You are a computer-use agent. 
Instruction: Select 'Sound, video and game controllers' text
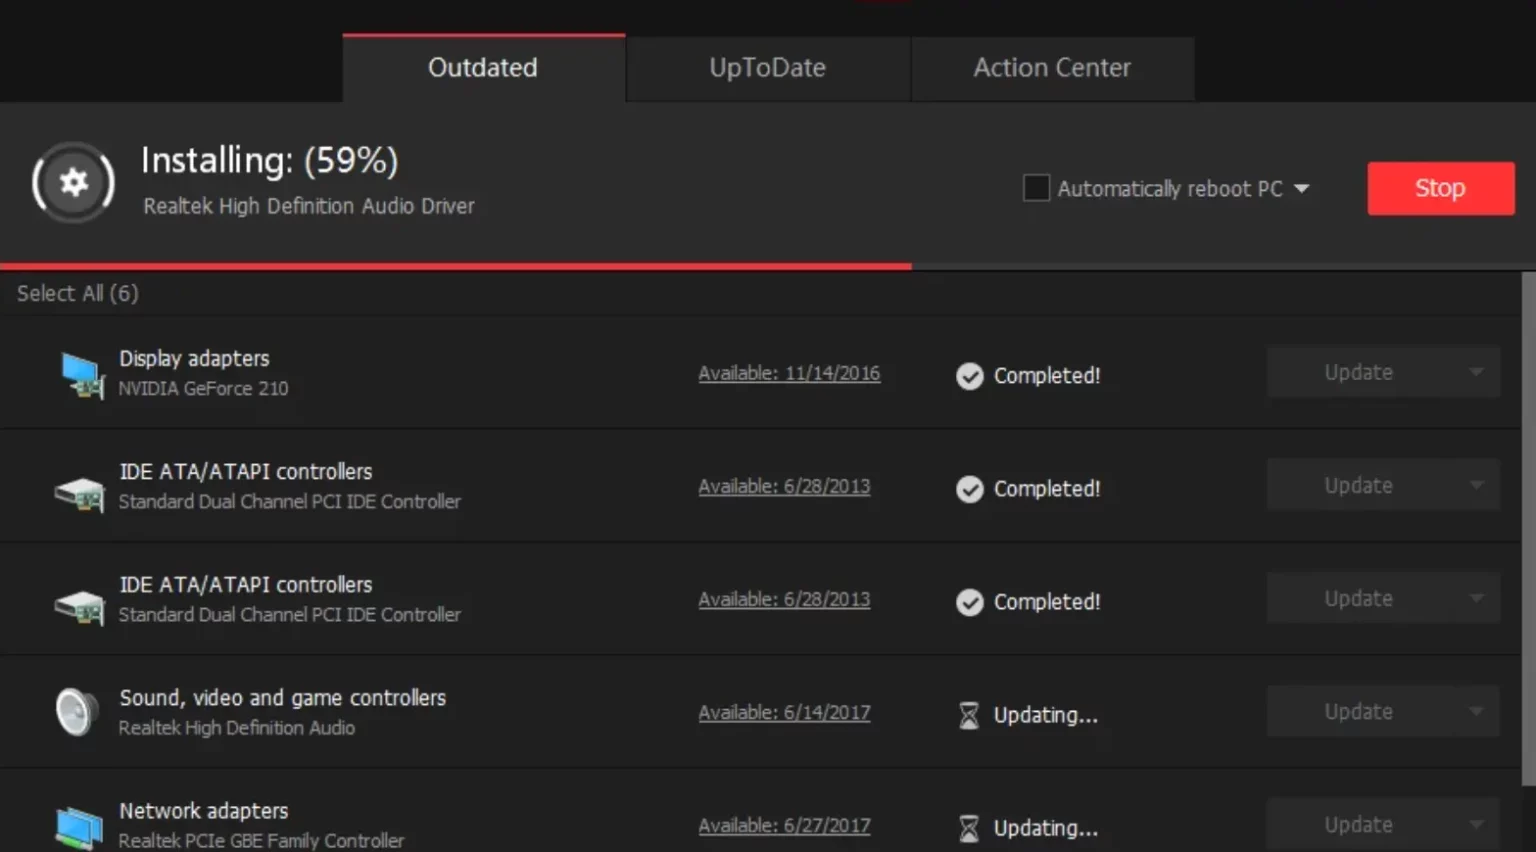coord(283,698)
